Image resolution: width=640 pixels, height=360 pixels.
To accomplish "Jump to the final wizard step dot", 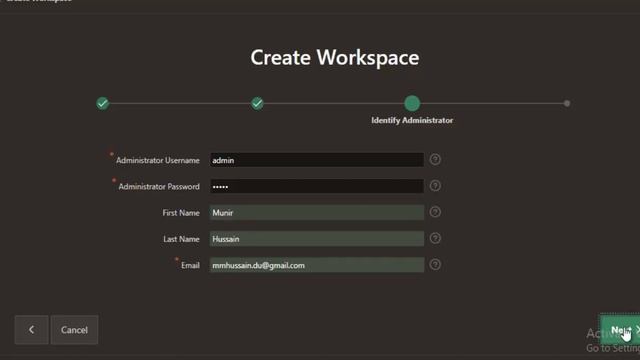I will click(x=567, y=103).
